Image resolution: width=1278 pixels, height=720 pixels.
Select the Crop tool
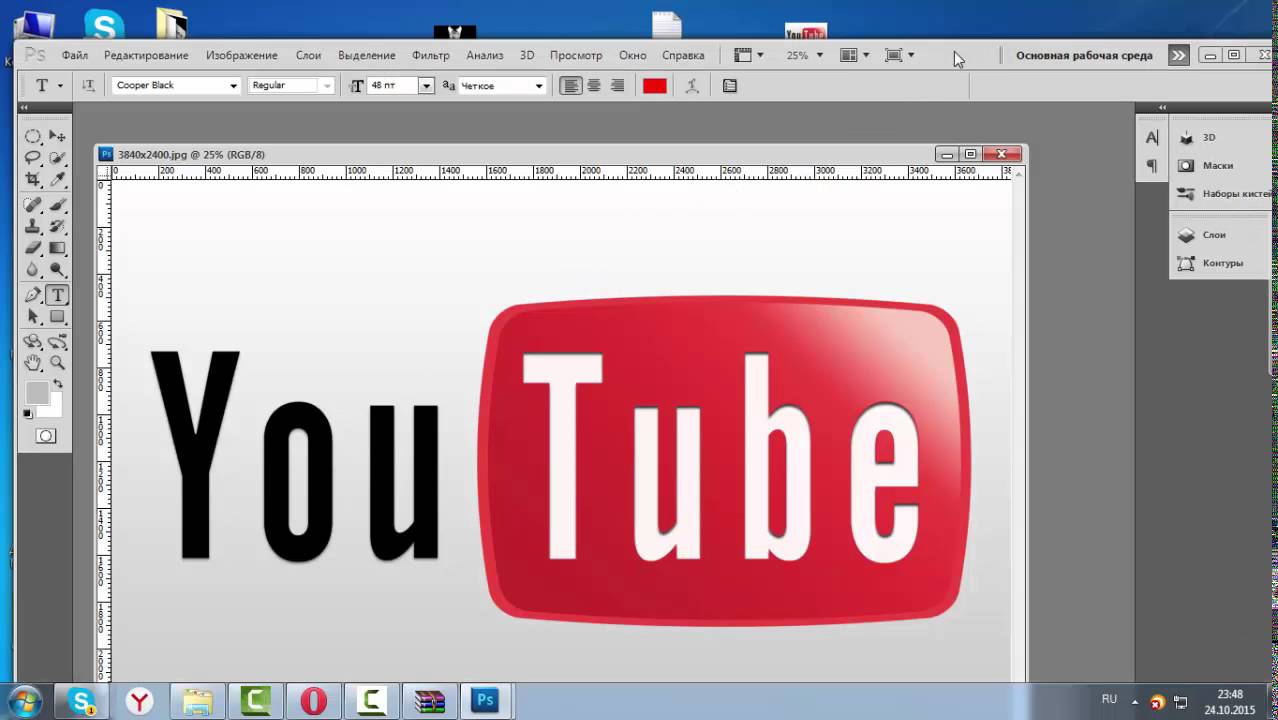(33, 180)
